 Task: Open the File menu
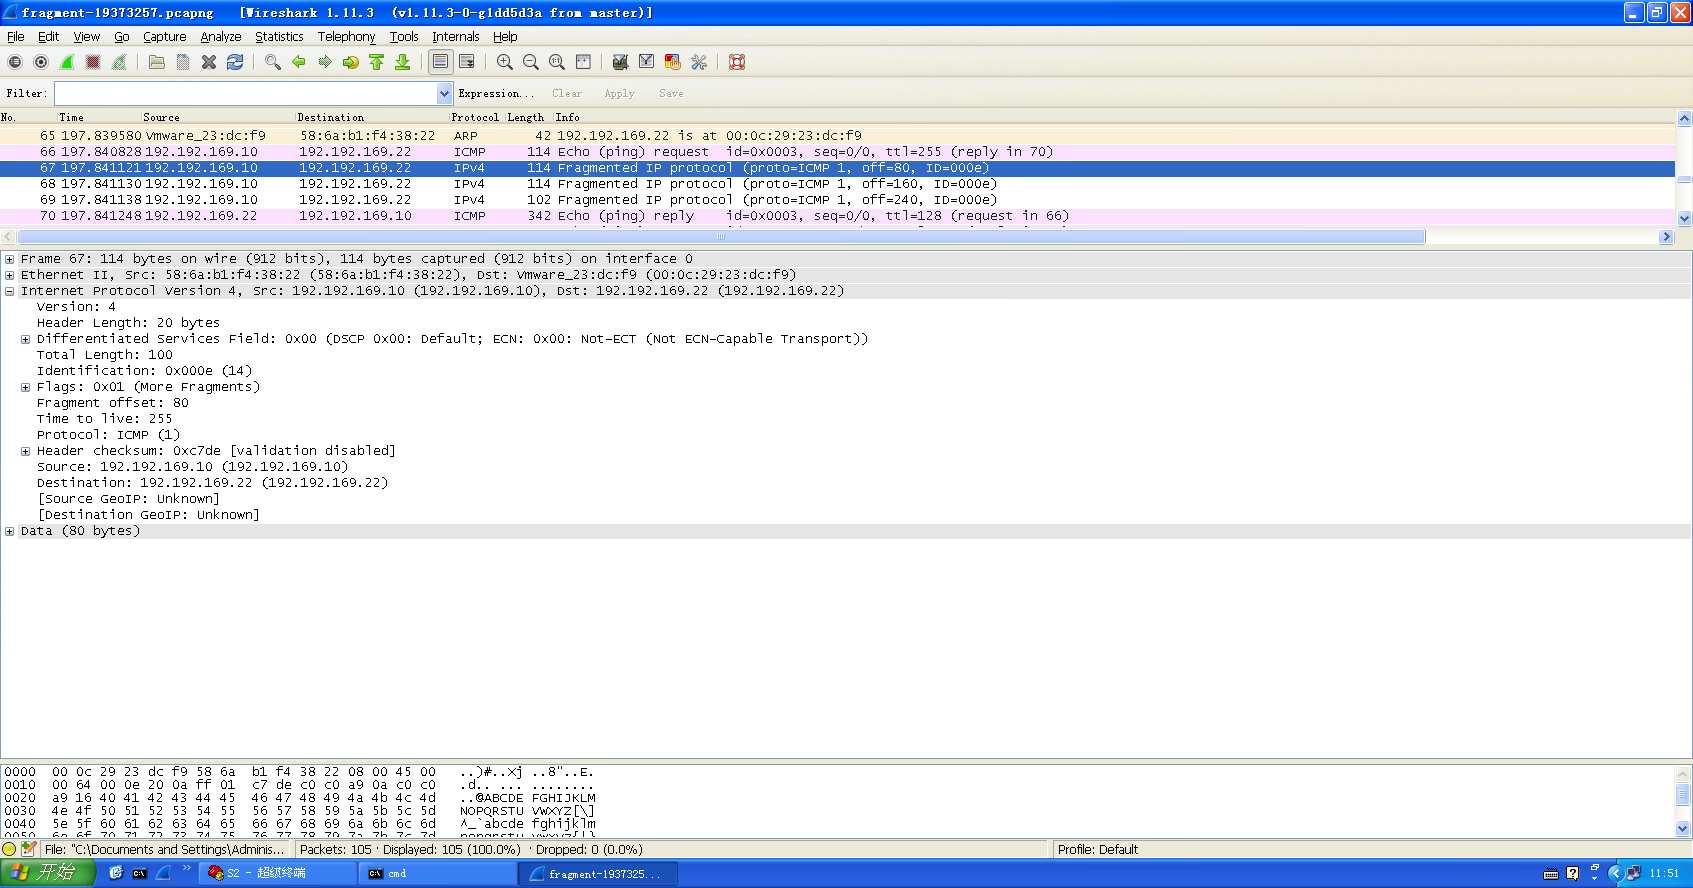15,37
